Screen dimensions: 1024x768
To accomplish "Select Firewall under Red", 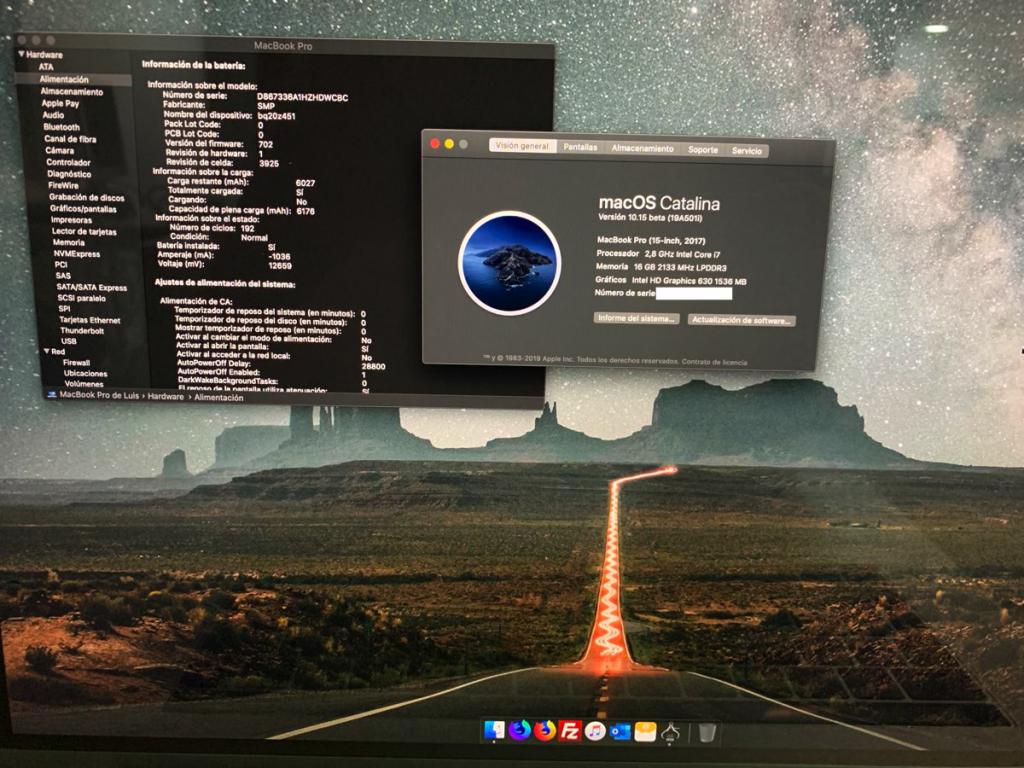I will click(x=76, y=362).
